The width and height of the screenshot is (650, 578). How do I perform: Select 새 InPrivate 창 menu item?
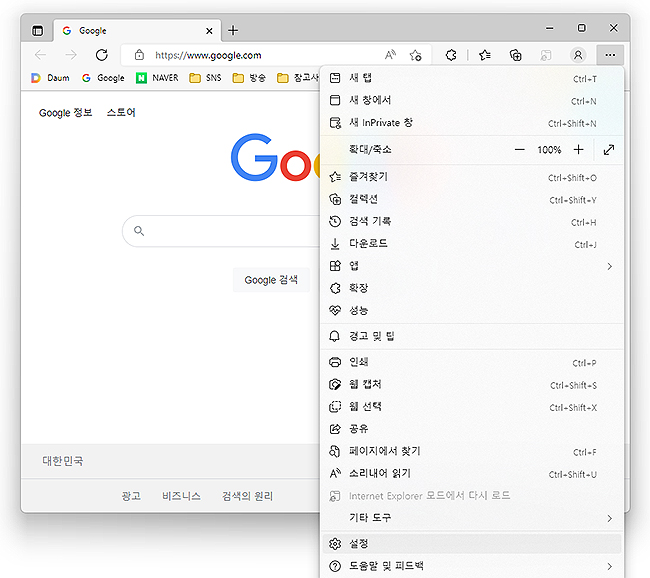click(472, 123)
